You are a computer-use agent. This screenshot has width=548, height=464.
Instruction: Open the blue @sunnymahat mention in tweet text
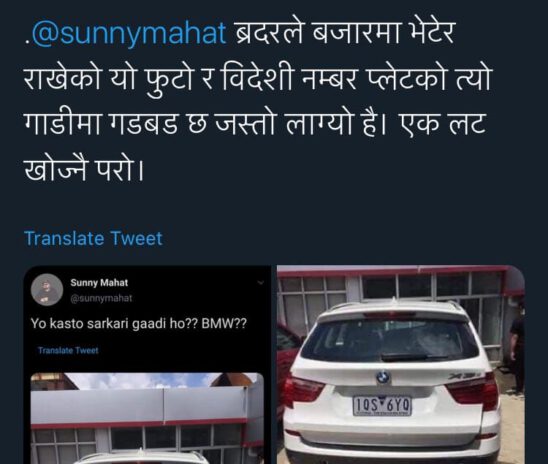(128, 34)
